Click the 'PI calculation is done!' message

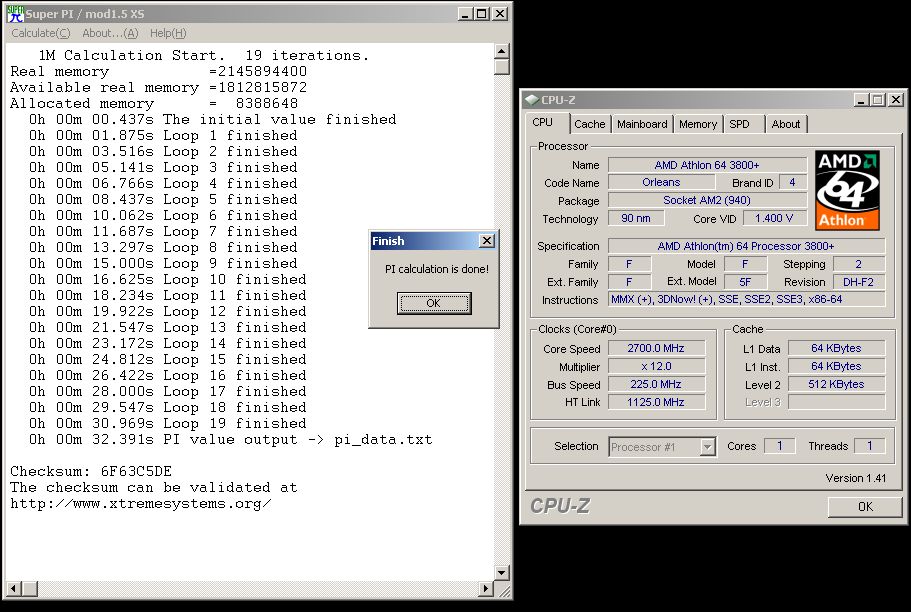tap(437, 269)
